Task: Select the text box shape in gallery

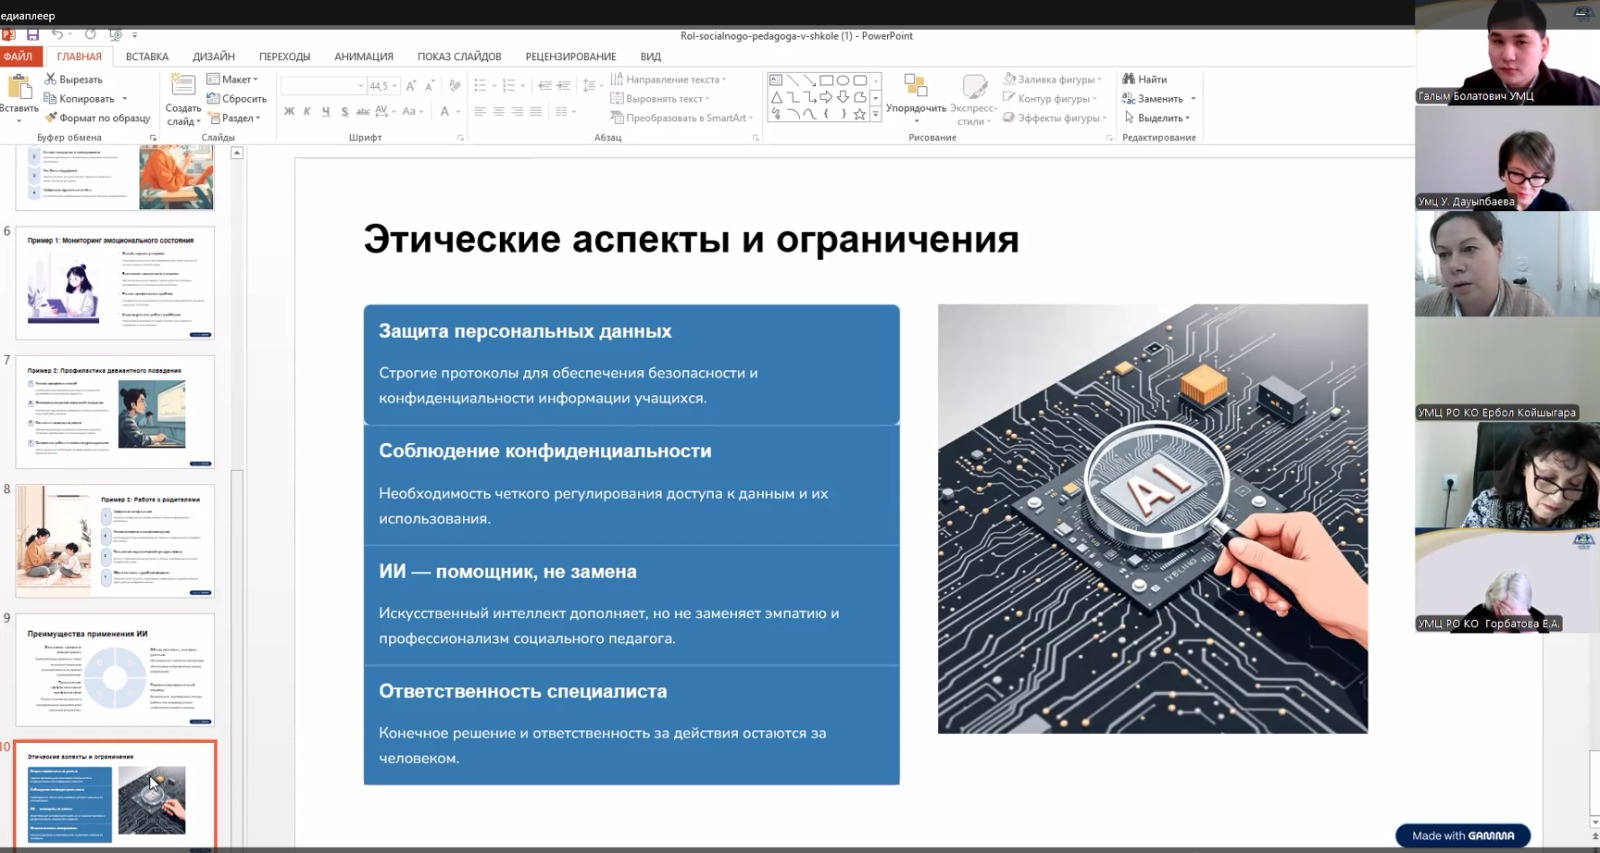Action: (776, 80)
